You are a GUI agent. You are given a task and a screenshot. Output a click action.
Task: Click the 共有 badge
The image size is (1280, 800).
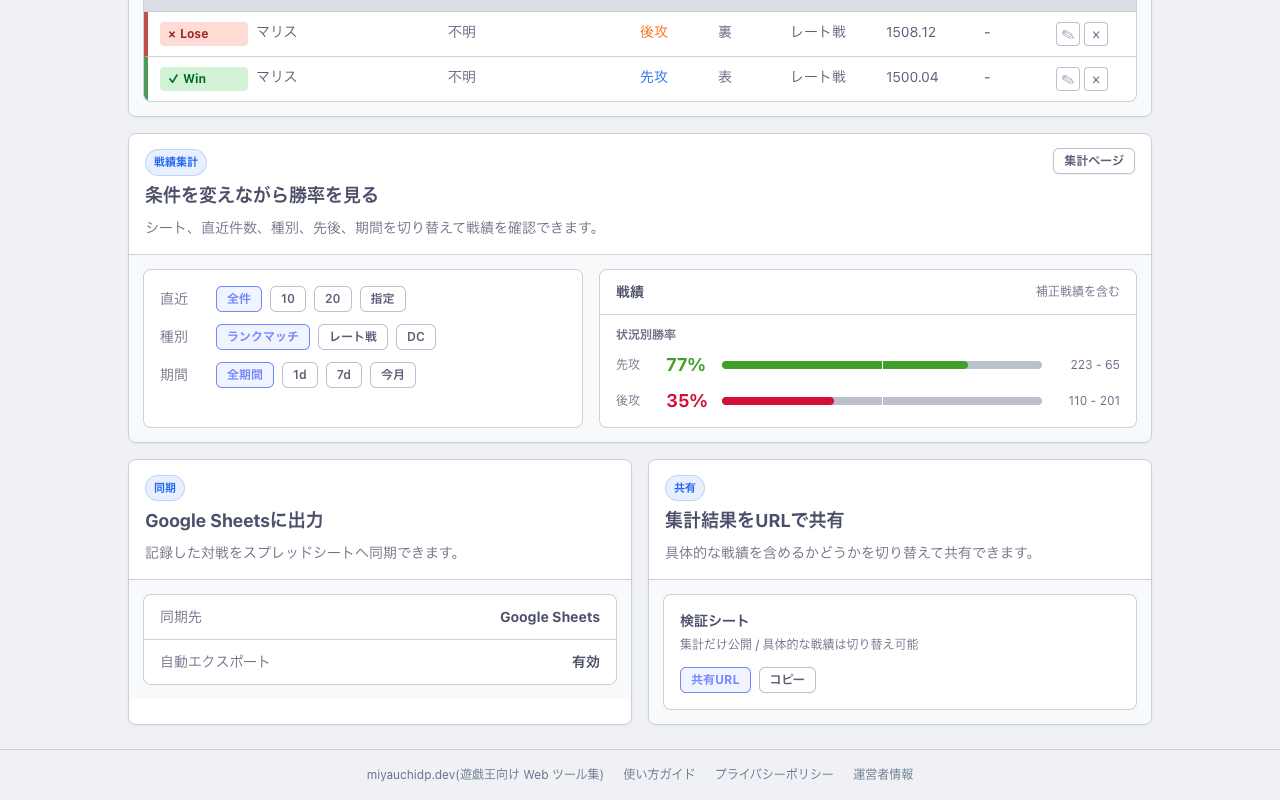click(685, 488)
